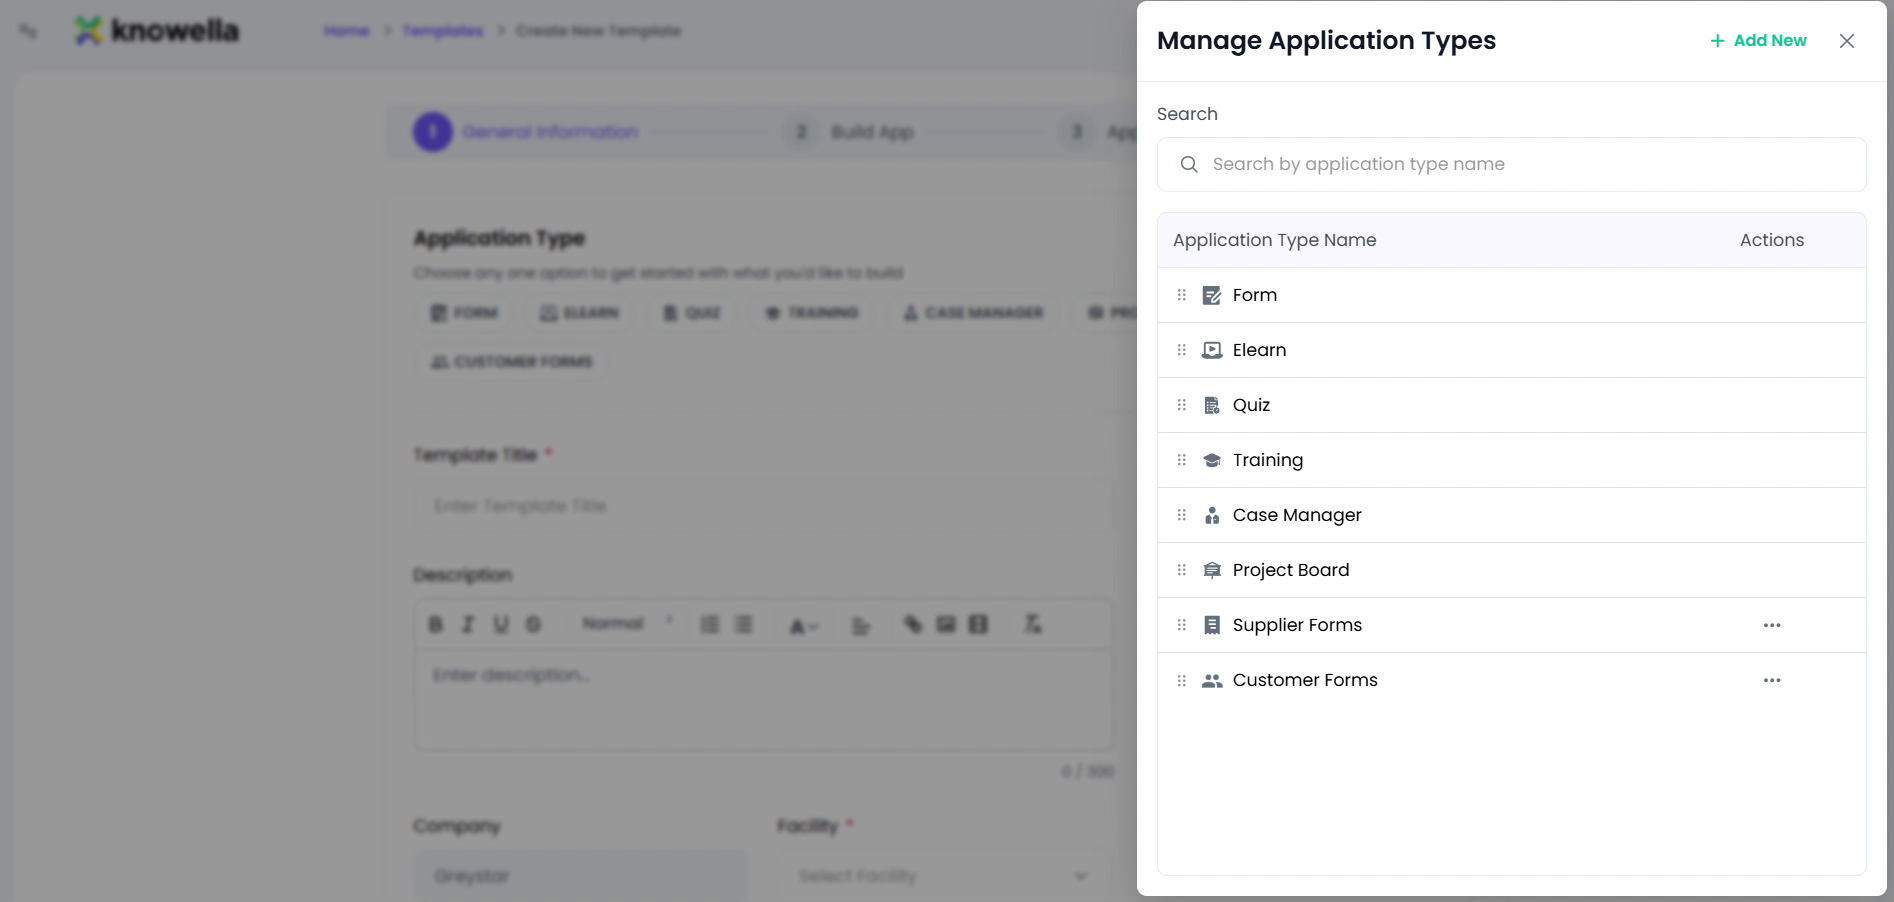Grab the drag handle for Form row
The width and height of the screenshot is (1894, 902).
point(1182,295)
